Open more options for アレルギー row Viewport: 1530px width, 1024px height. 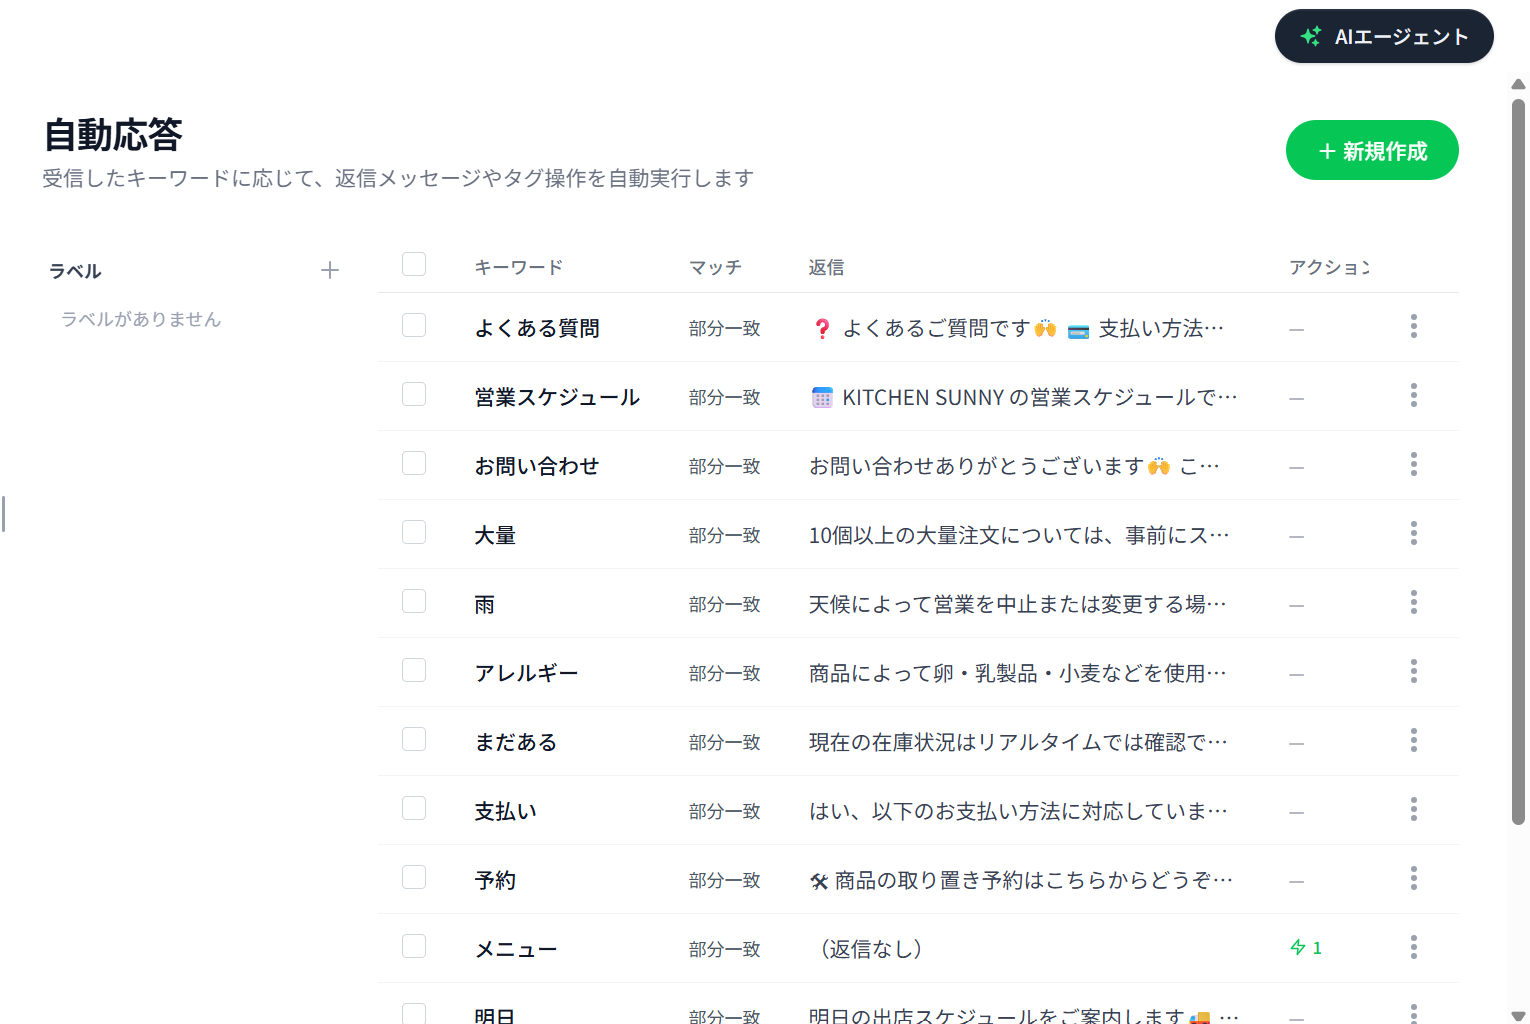(1414, 671)
